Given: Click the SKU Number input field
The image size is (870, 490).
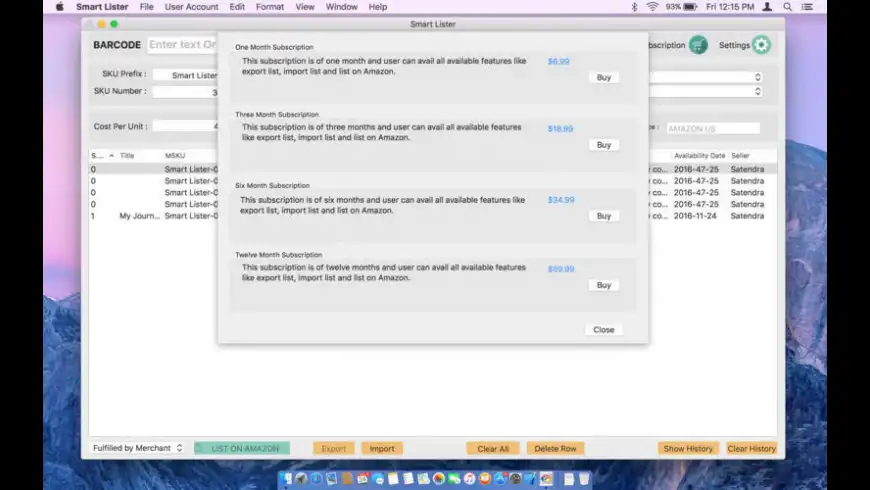Looking at the screenshot, I should (185, 92).
